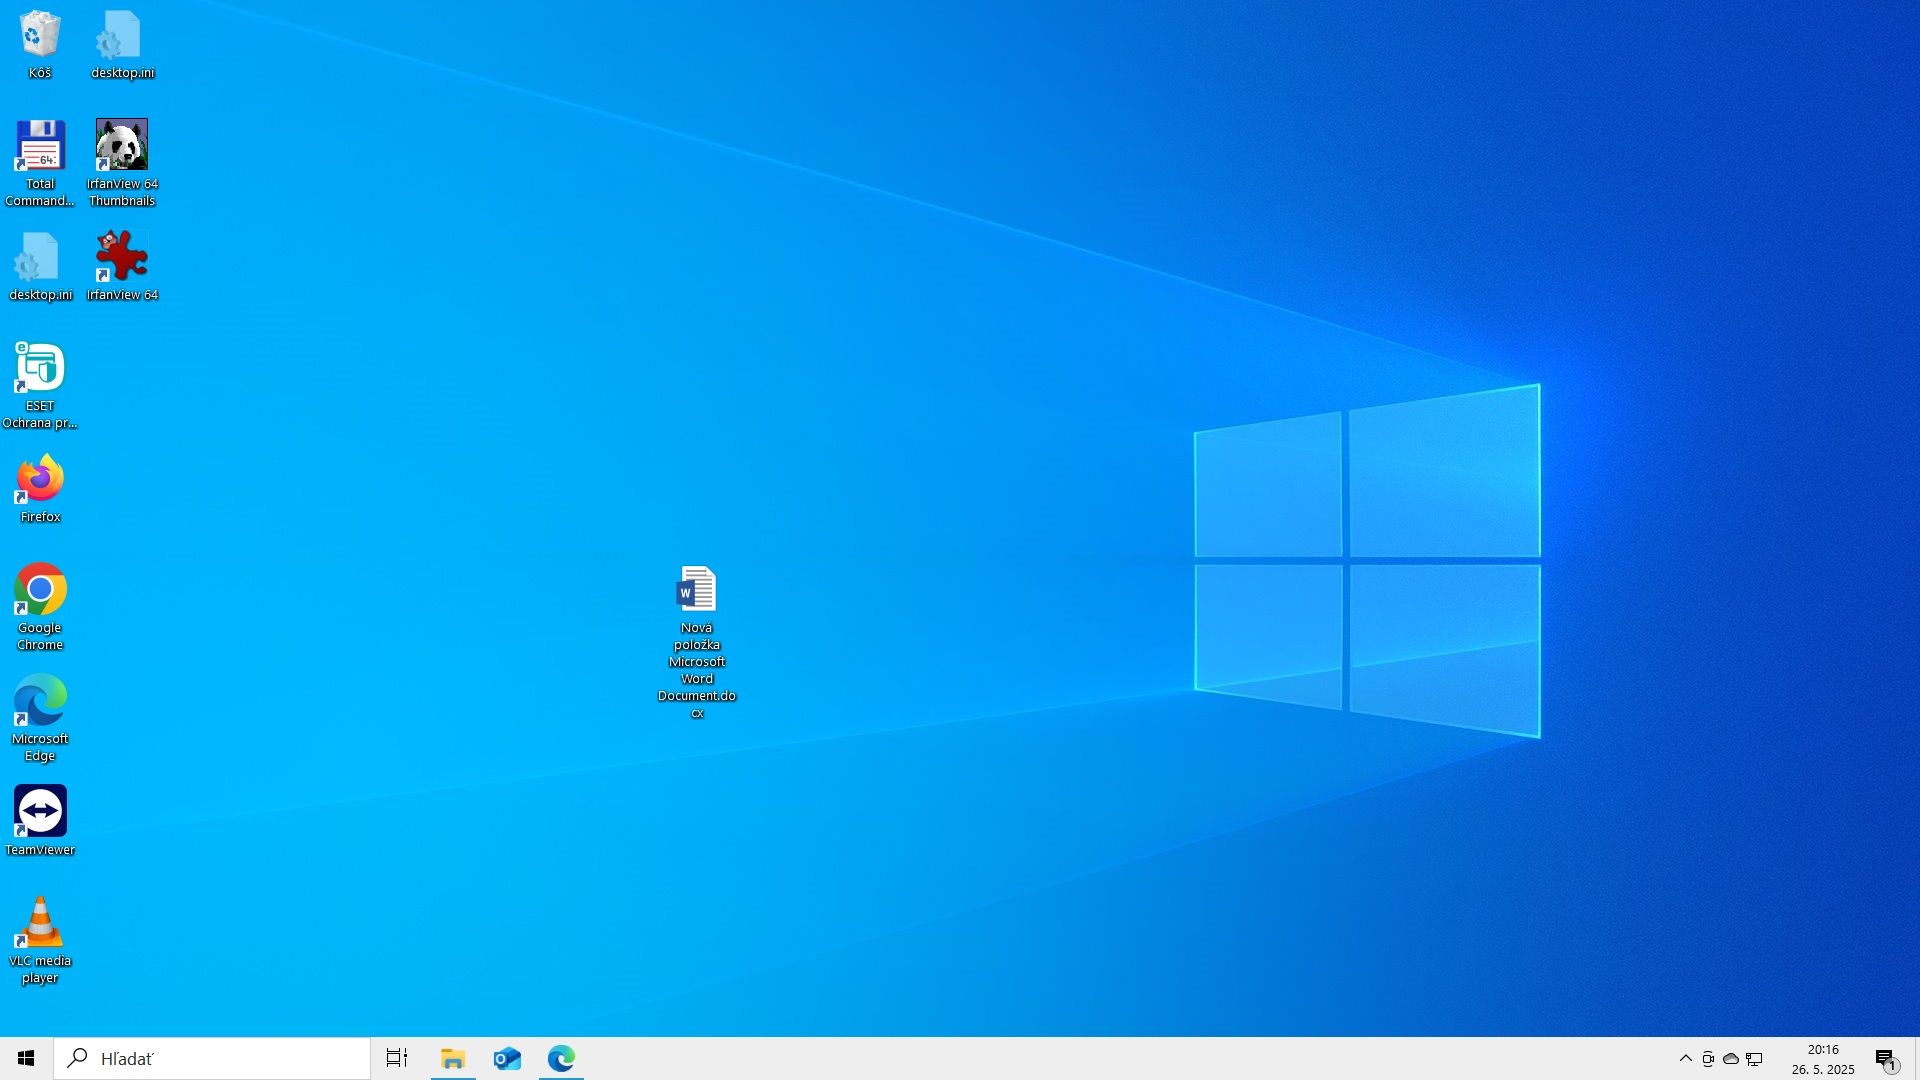Open the Windows Start menu
This screenshot has height=1080, width=1920.
coord(26,1058)
